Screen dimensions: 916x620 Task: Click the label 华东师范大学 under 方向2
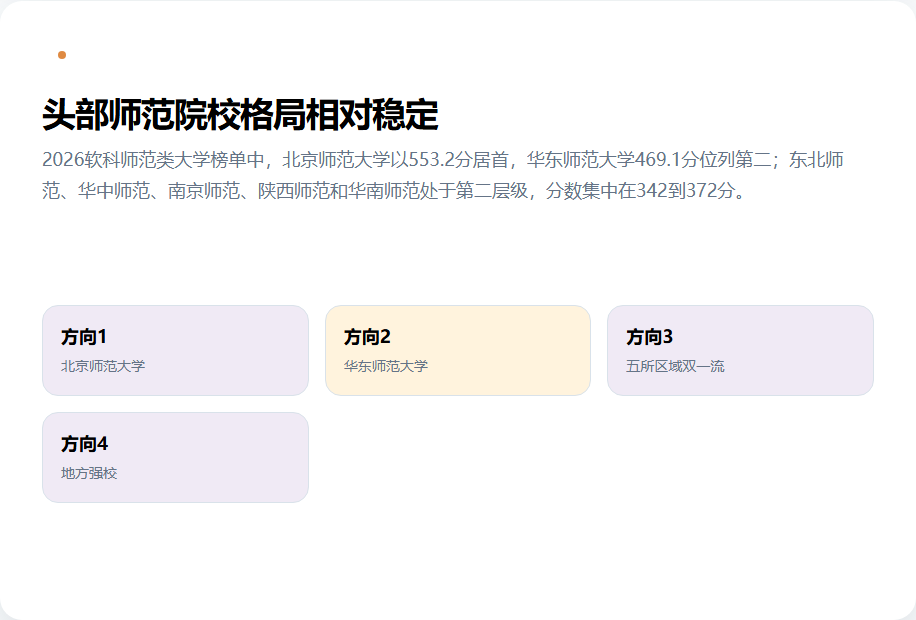[386, 366]
